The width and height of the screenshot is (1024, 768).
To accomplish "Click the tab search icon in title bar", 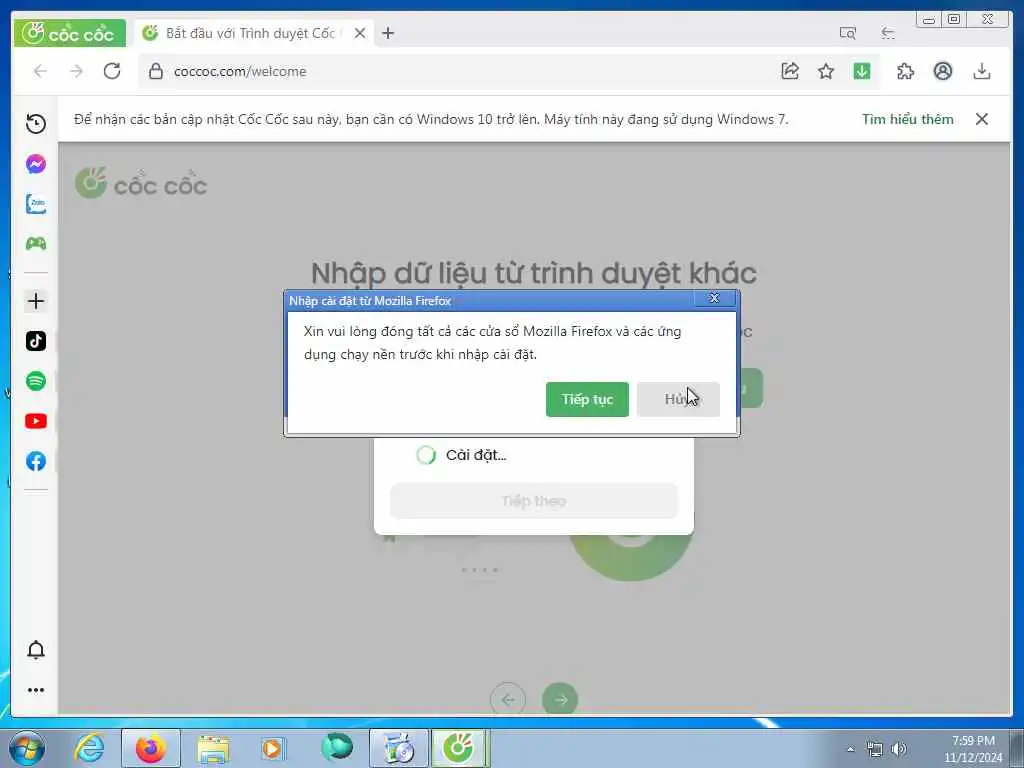I will [x=848, y=33].
